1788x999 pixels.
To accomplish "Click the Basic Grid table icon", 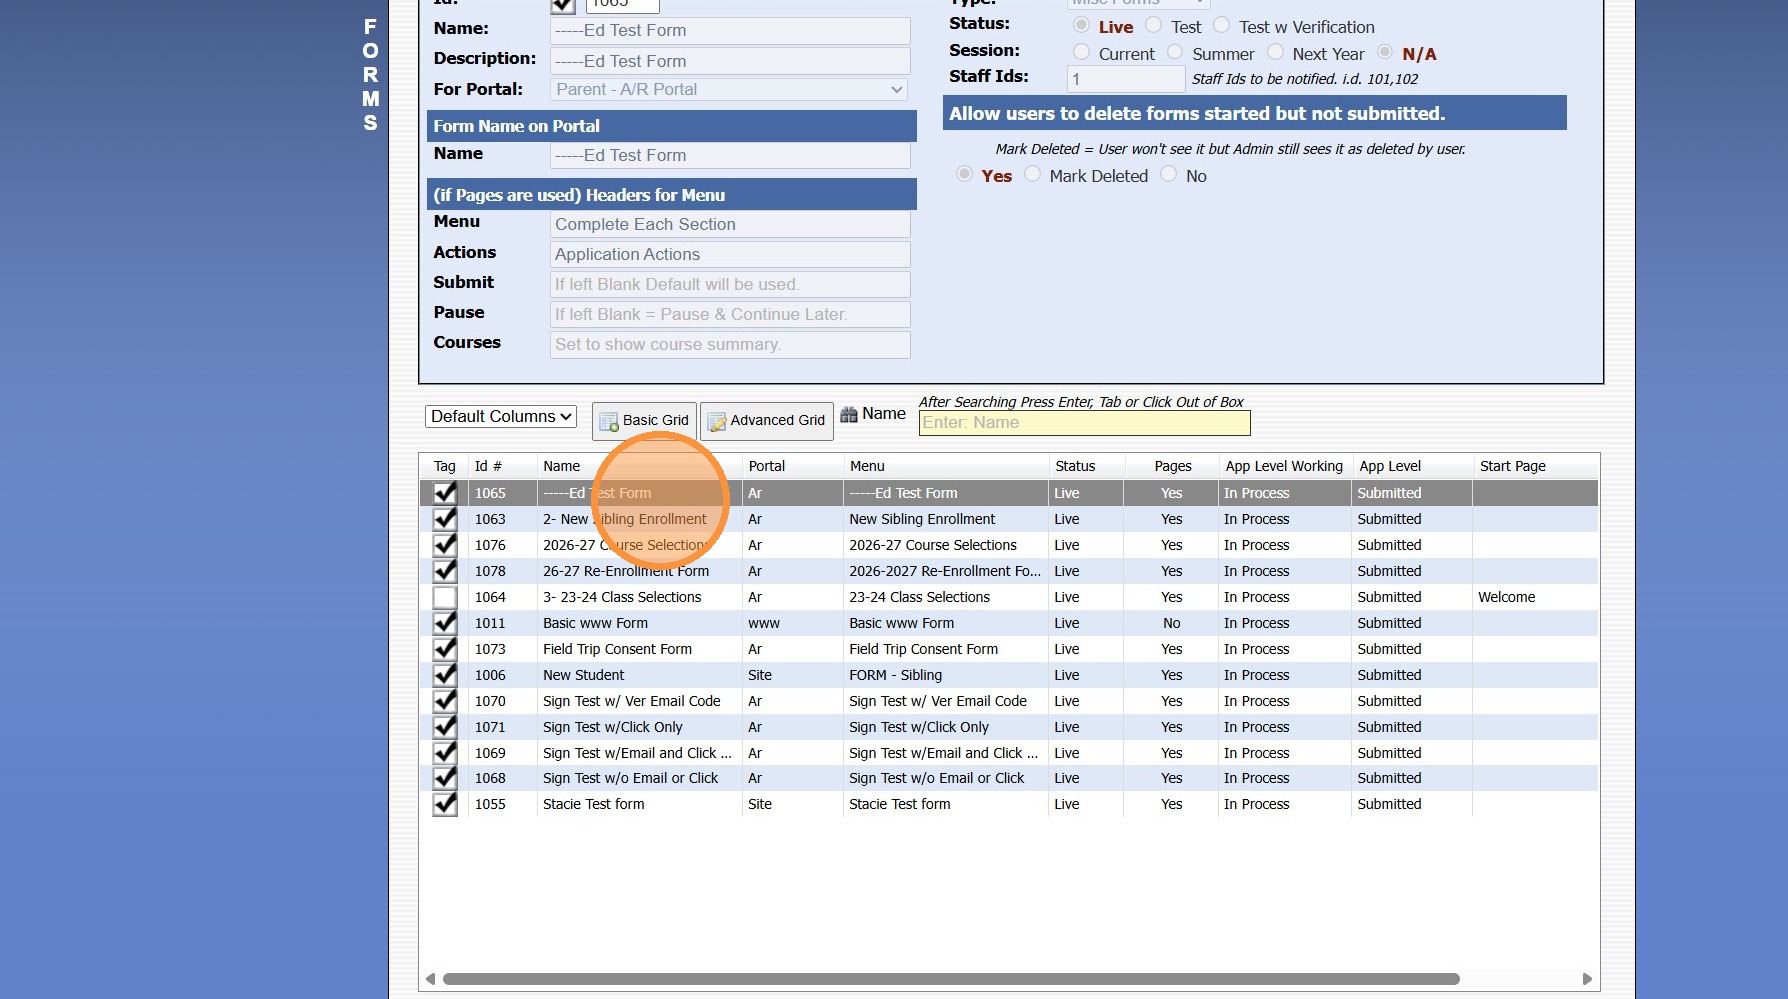I will click(609, 422).
